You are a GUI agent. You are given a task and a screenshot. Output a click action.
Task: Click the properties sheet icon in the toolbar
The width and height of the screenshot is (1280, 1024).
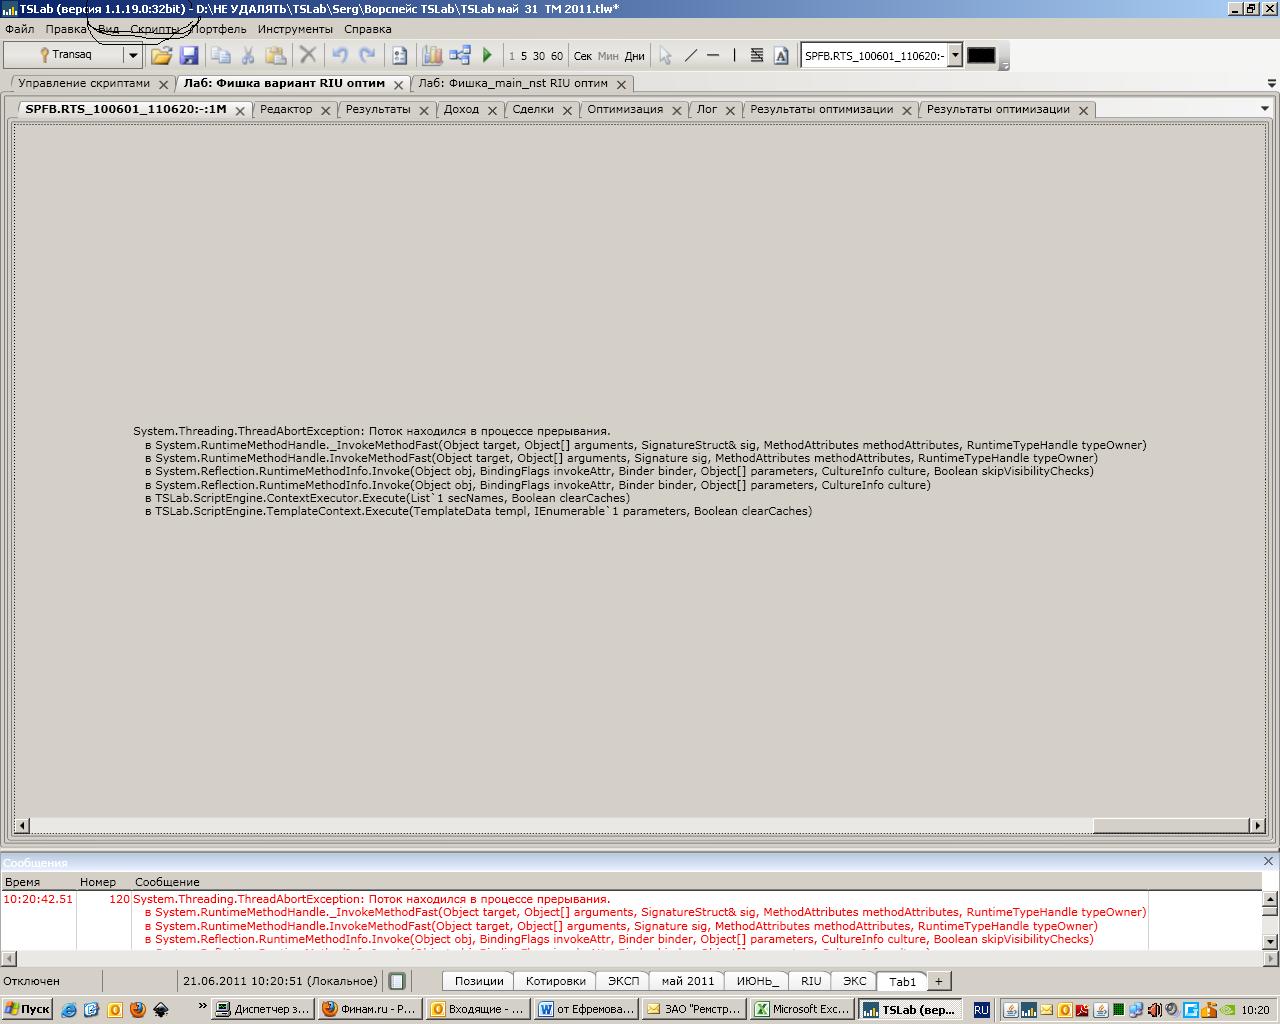click(400, 56)
